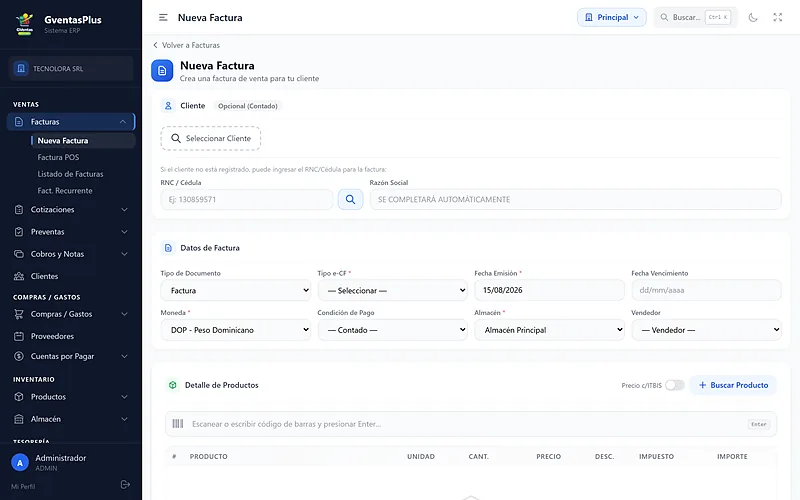Click the barcode scan input field
800x500 pixels.
coord(470,424)
